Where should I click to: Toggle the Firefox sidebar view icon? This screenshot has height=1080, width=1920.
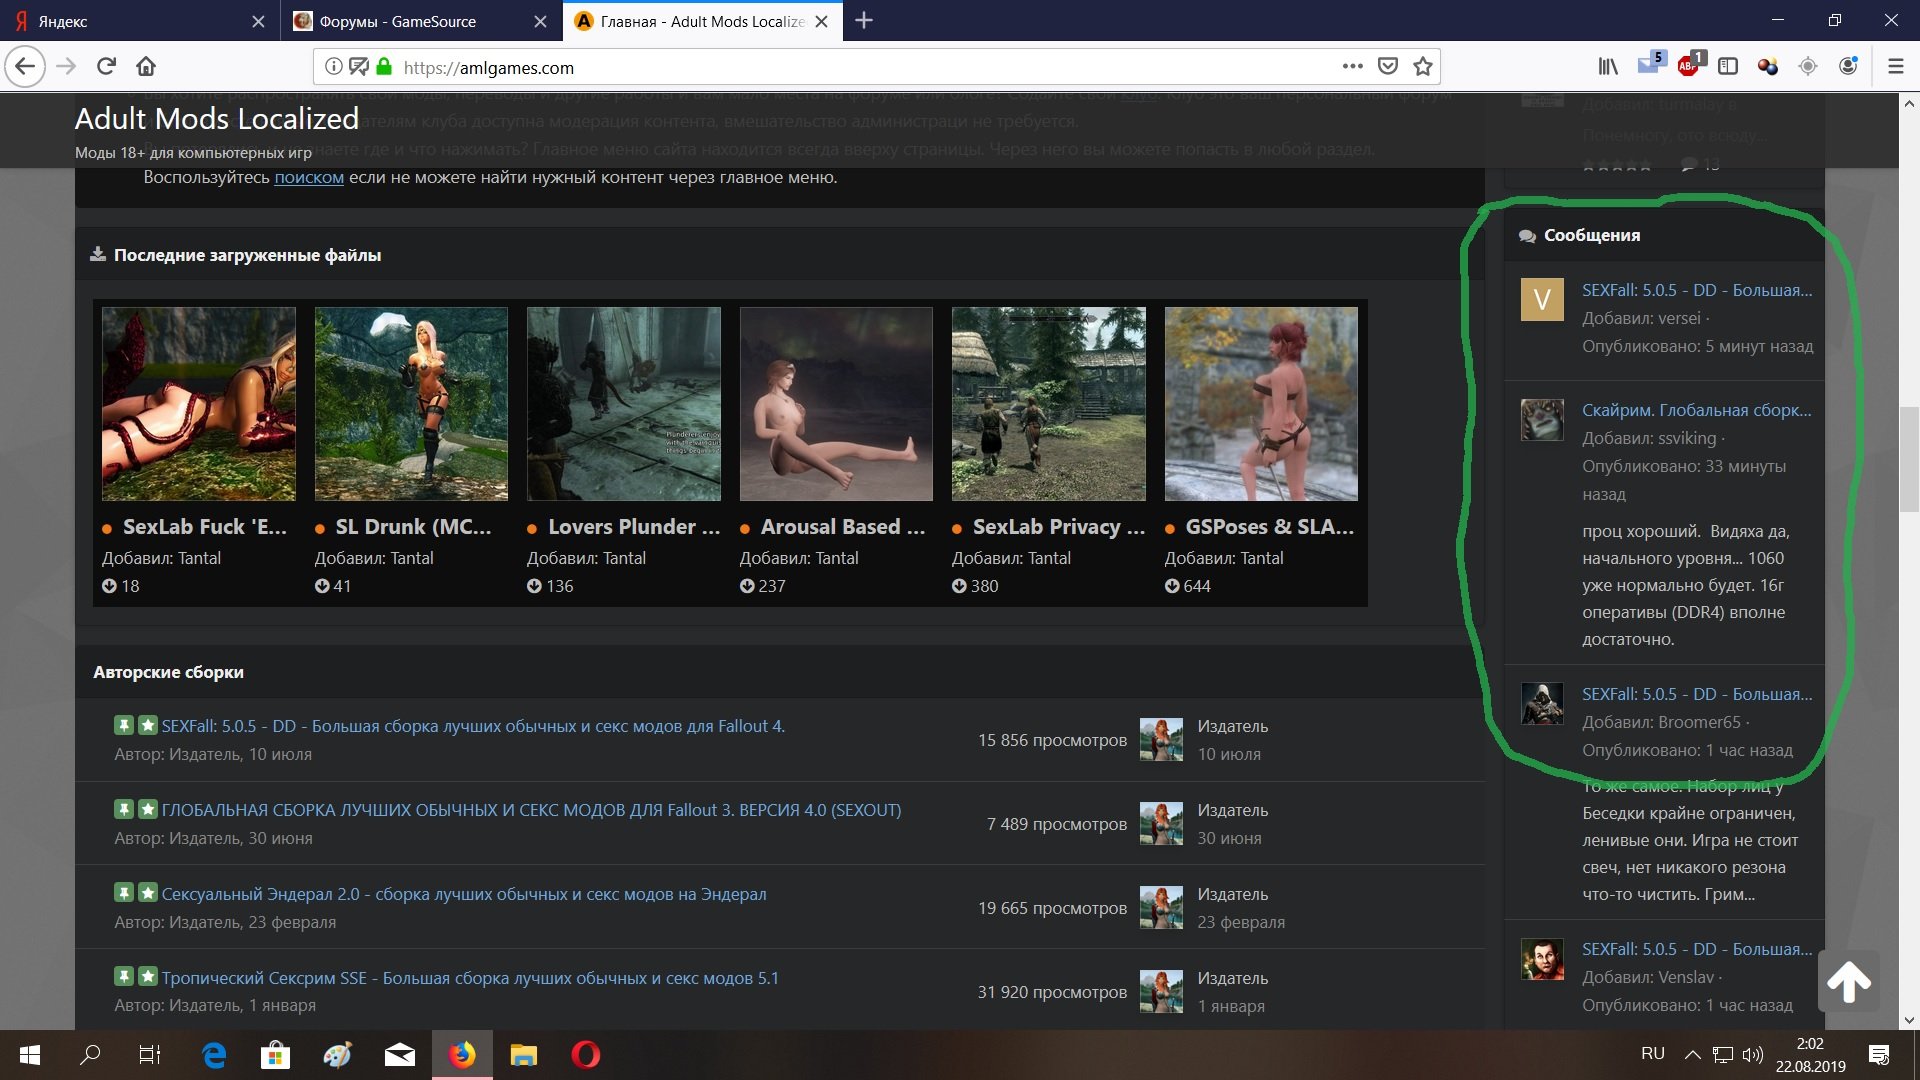1728,67
